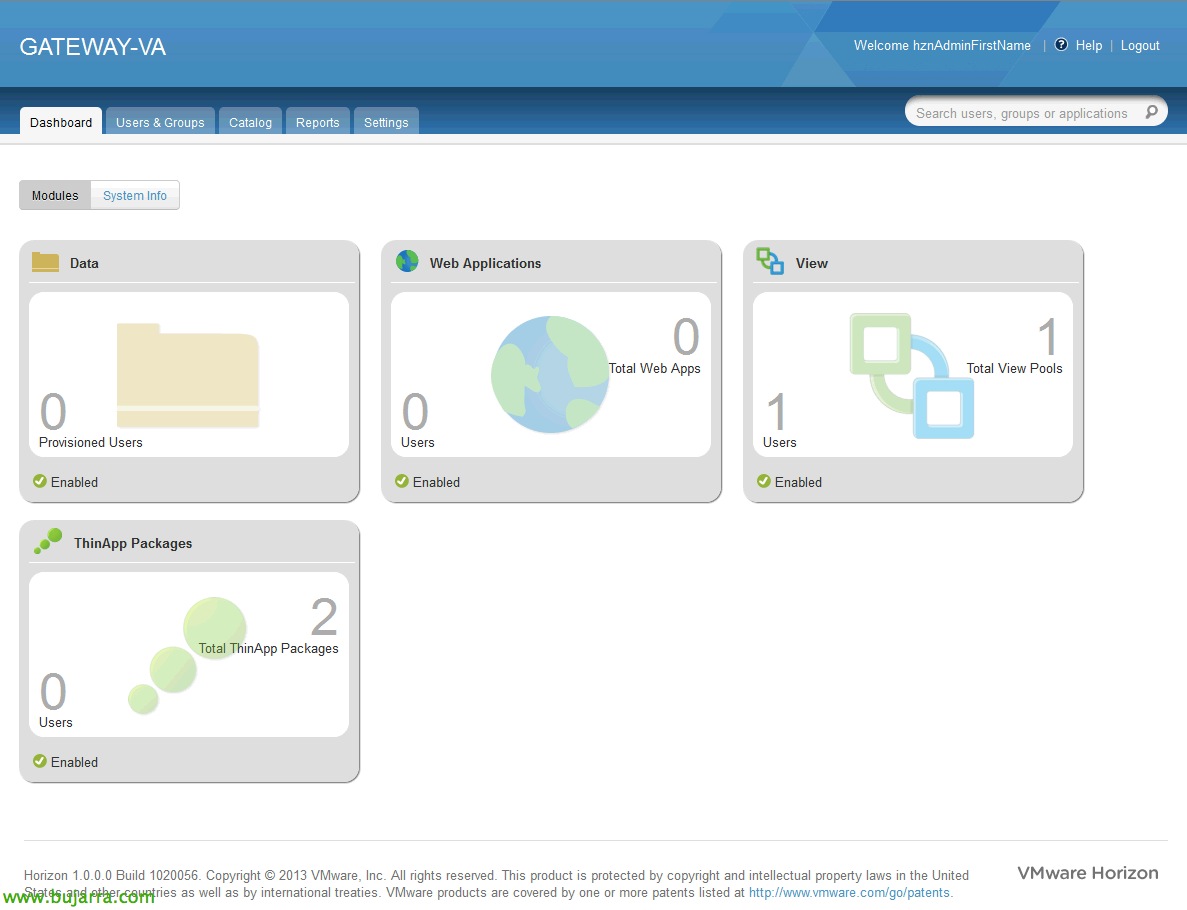Click the green Enabled checkmark under View
The width and height of the screenshot is (1187, 910).
coord(764,481)
